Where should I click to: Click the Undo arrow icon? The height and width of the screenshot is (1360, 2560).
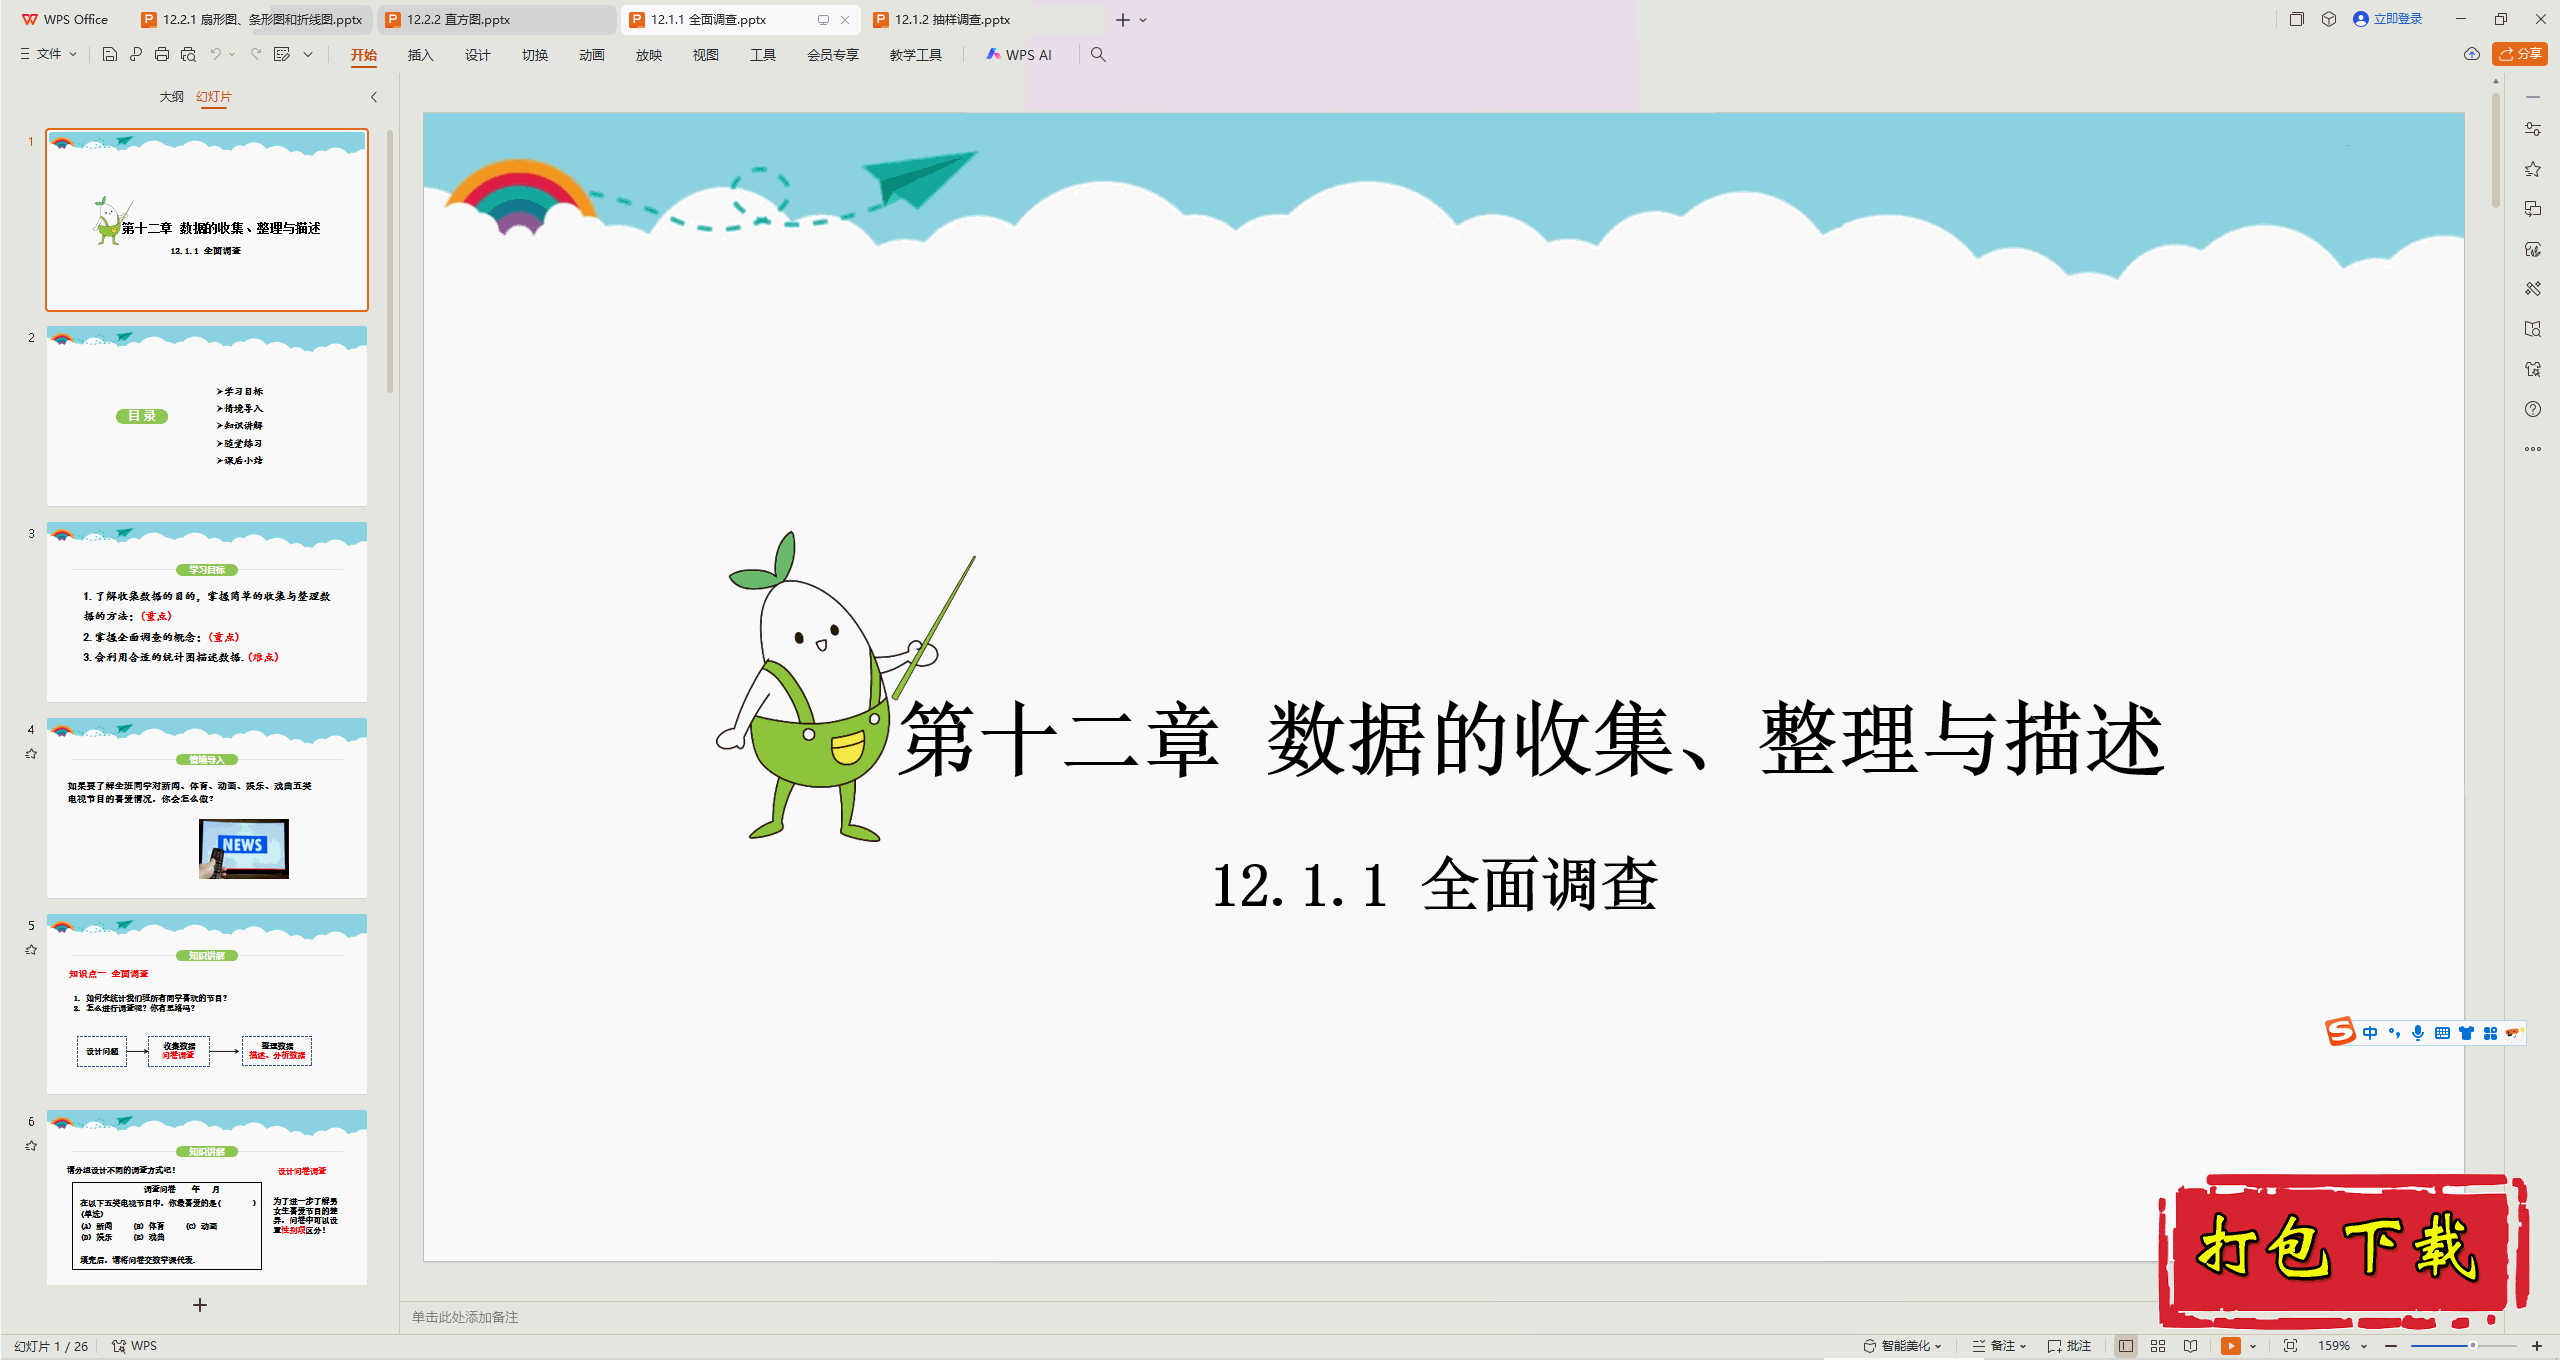point(215,55)
